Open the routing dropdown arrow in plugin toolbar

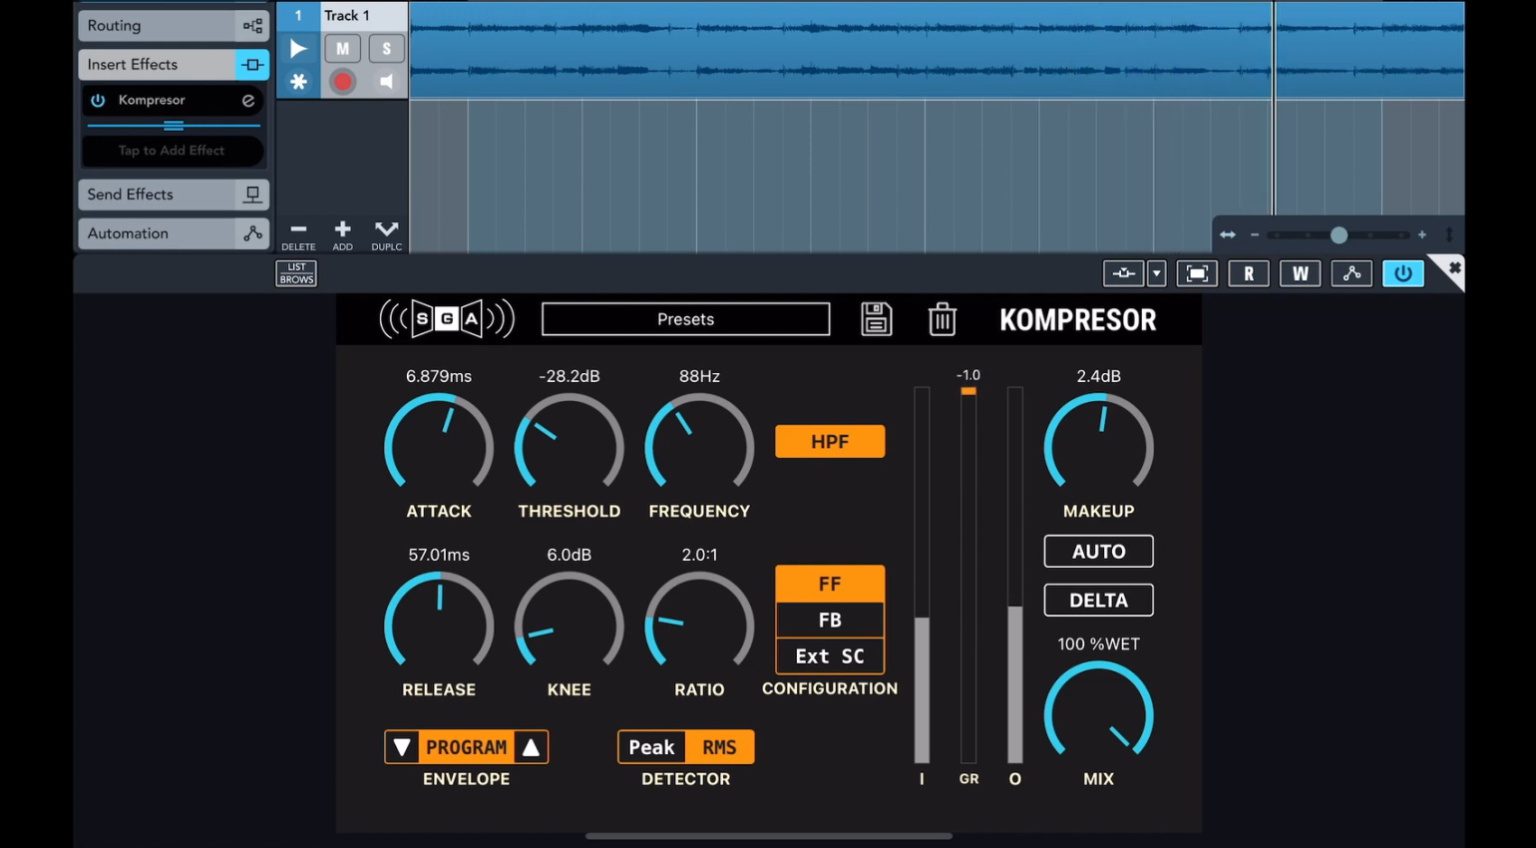click(1157, 273)
